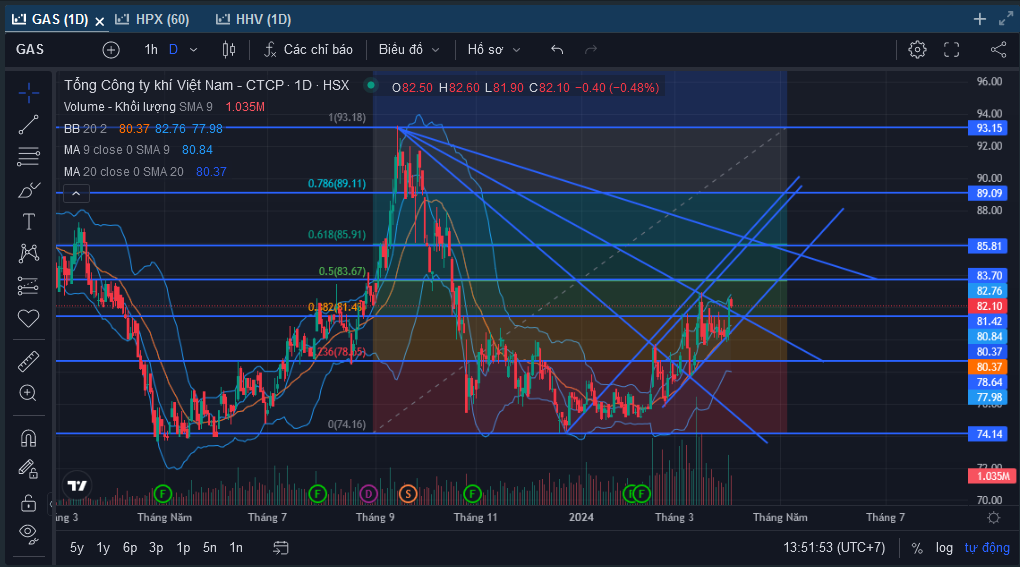This screenshot has width=1020, height=567.
Task: Toggle lock all drawing tools
Action: tap(29, 503)
